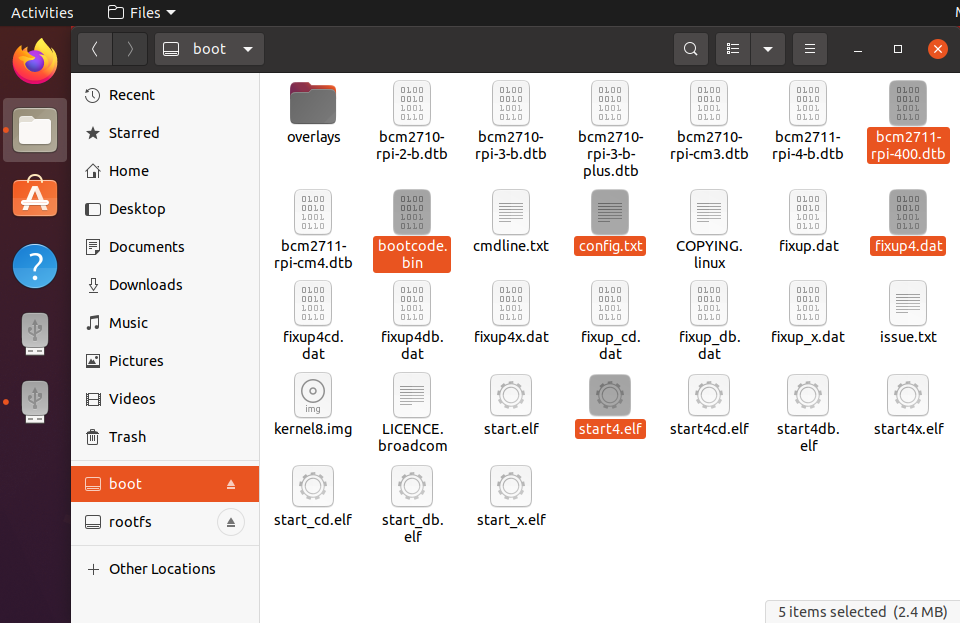Select the COPYING.linux file icon
Viewport: 960px width, 623px height.
pos(709,212)
